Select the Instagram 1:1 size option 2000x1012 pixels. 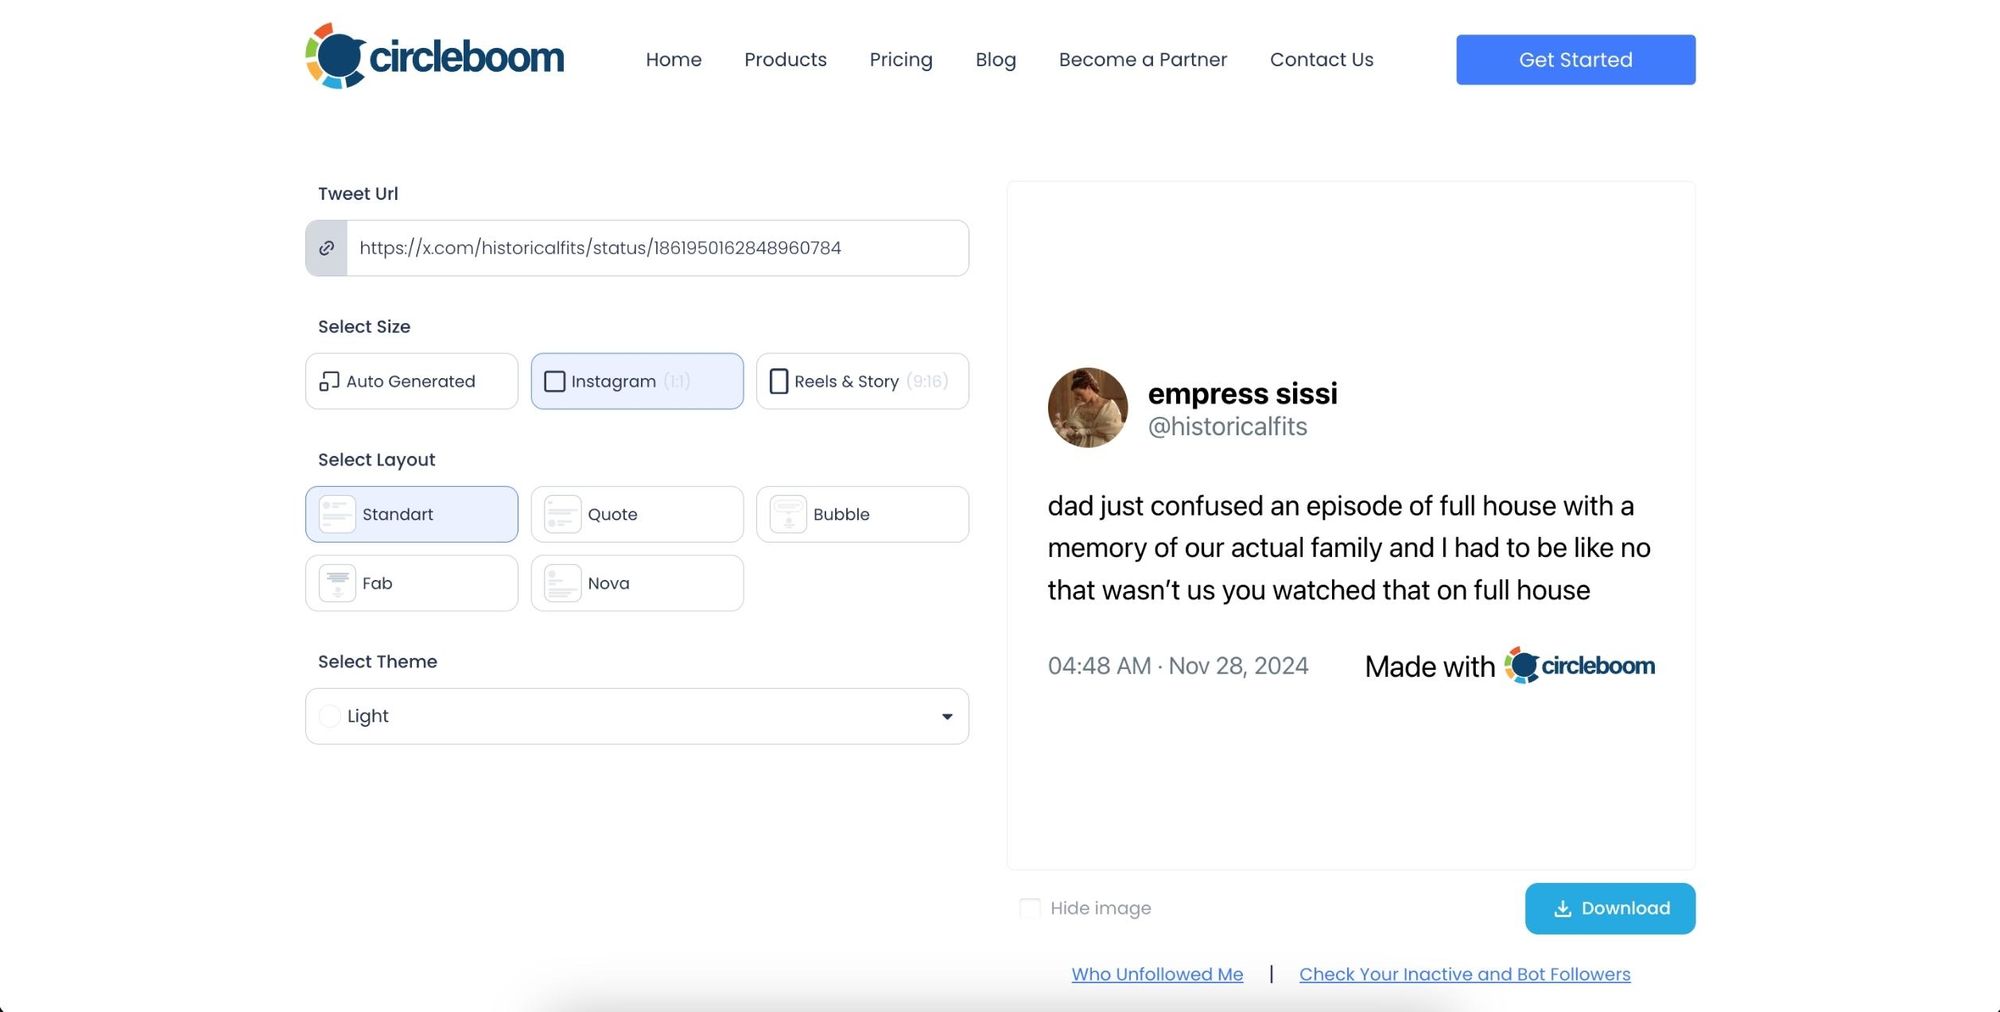637,381
